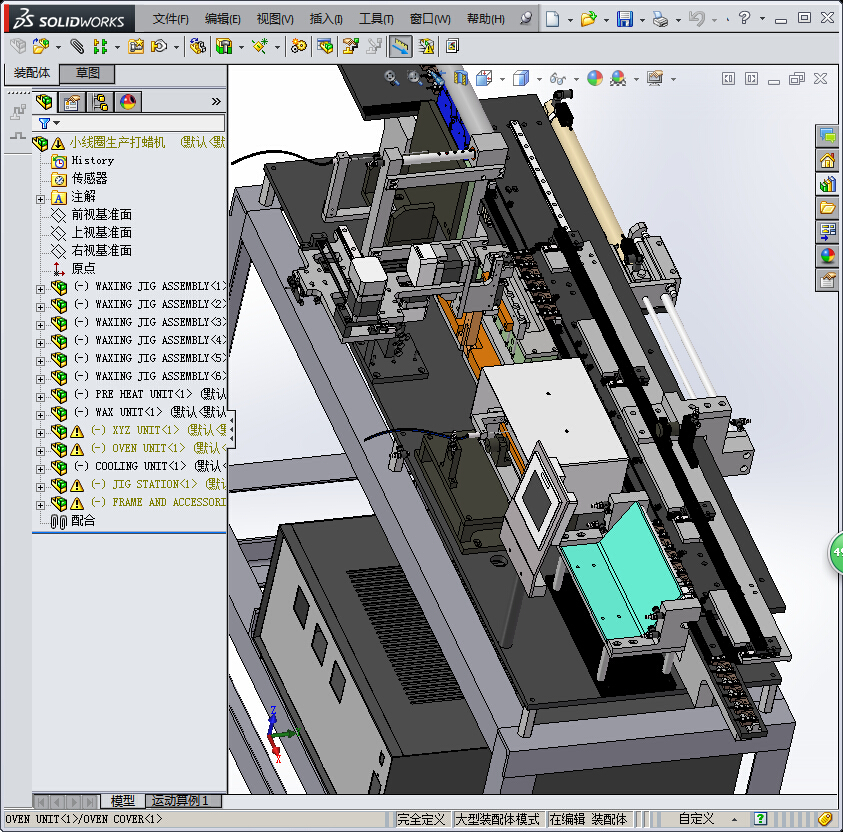Image resolution: width=843 pixels, height=832 pixels.
Task: Create a New Motion Study
Action: point(299,46)
